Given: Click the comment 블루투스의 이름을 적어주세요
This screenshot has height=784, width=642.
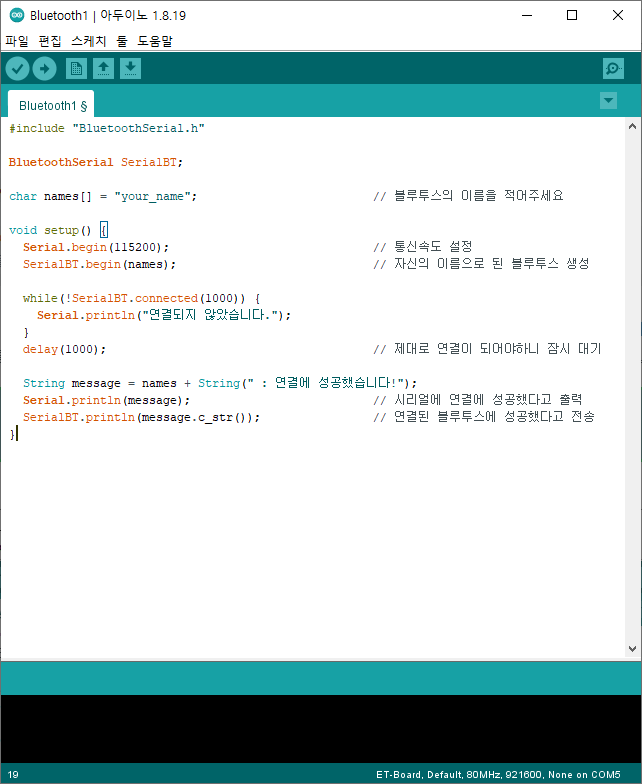Looking at the screenshot, I should click(x=468, y=196).
